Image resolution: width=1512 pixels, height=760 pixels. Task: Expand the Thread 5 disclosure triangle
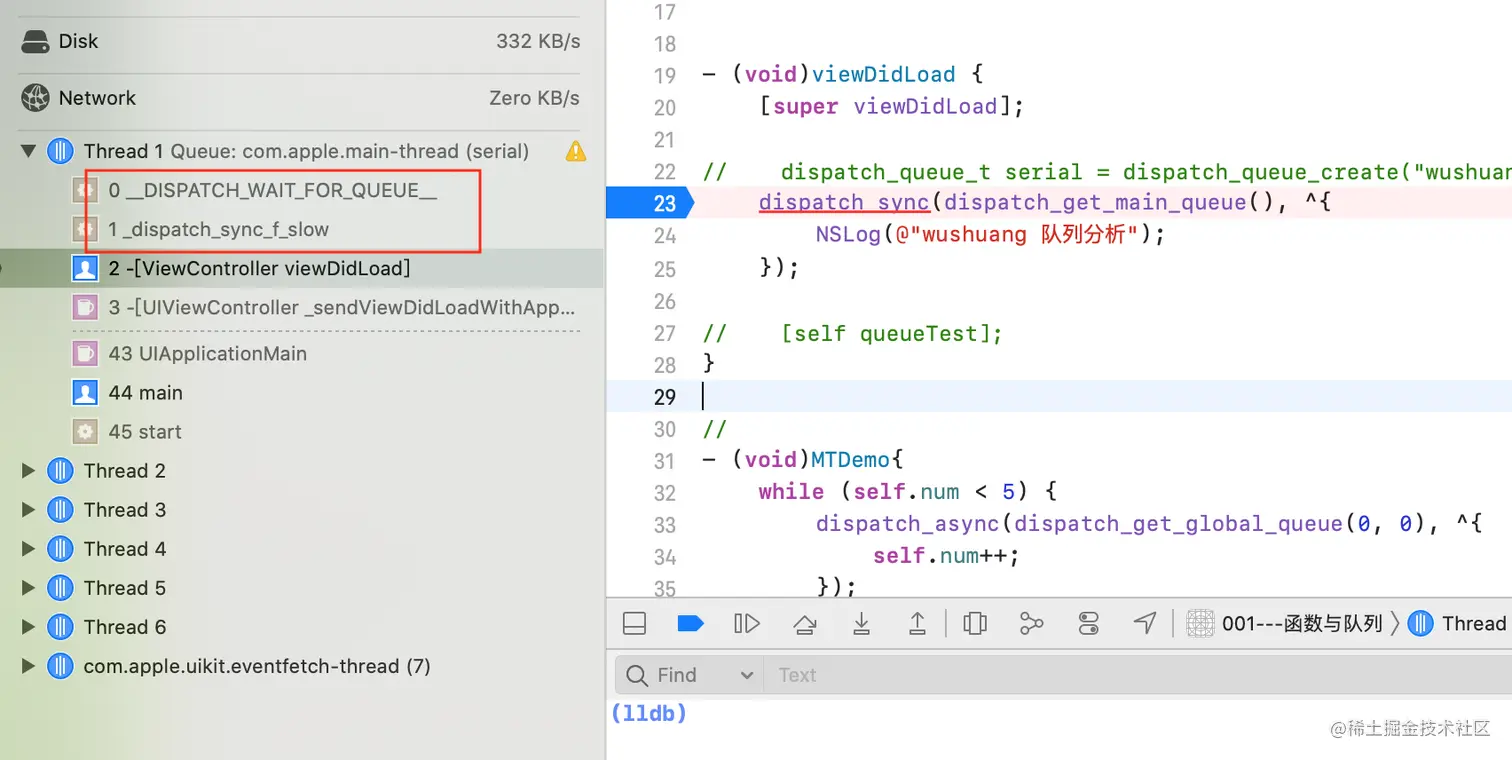(x=29, y=588)
